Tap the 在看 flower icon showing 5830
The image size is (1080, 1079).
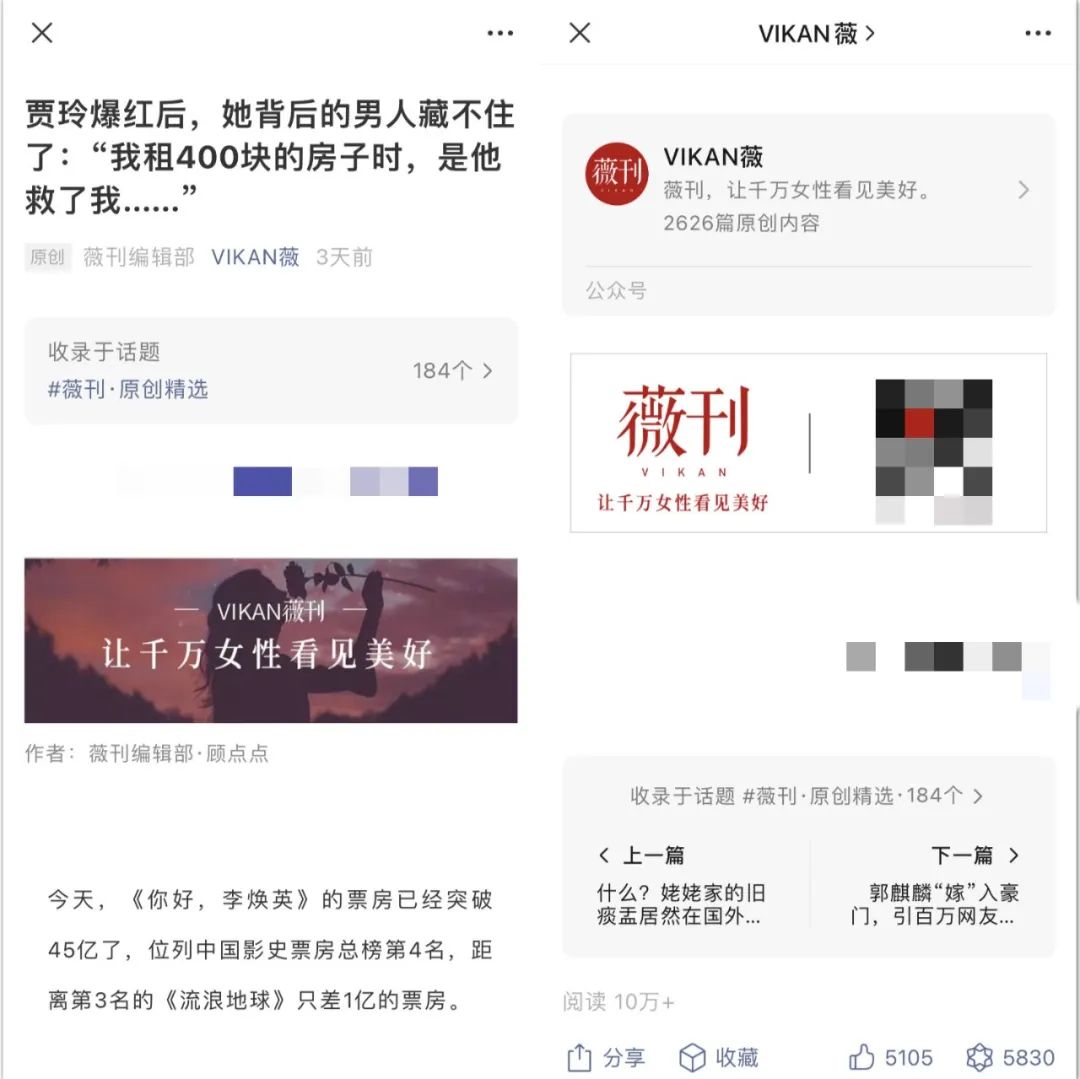(1010, 1057)
